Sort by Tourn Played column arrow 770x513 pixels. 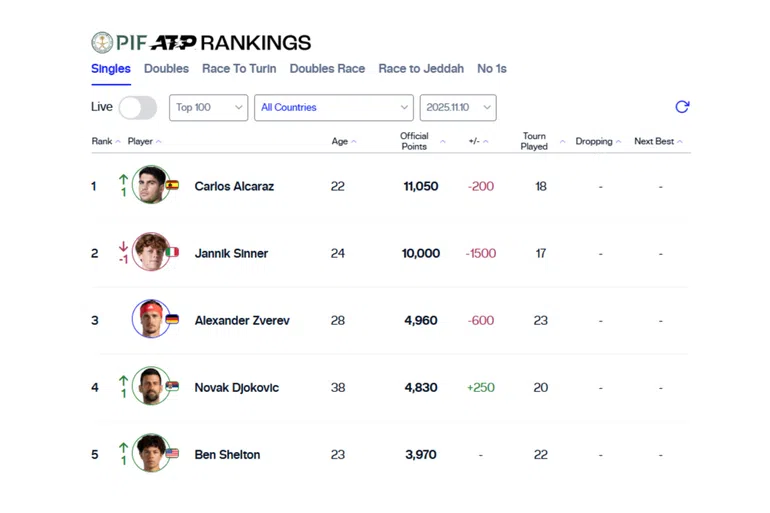[x=562, y=142]
